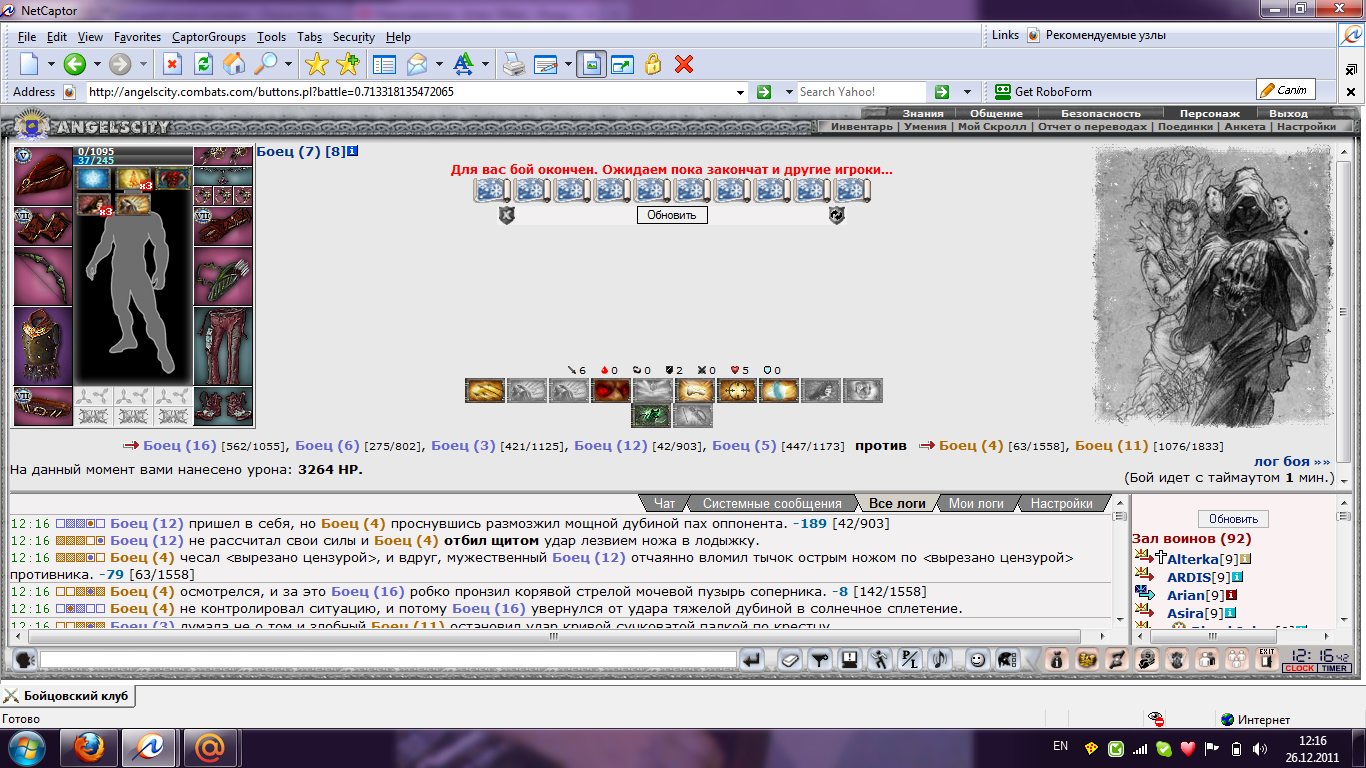Toggle the CLOCK button in bottom bar
1366x768 pixels.
1299,668
